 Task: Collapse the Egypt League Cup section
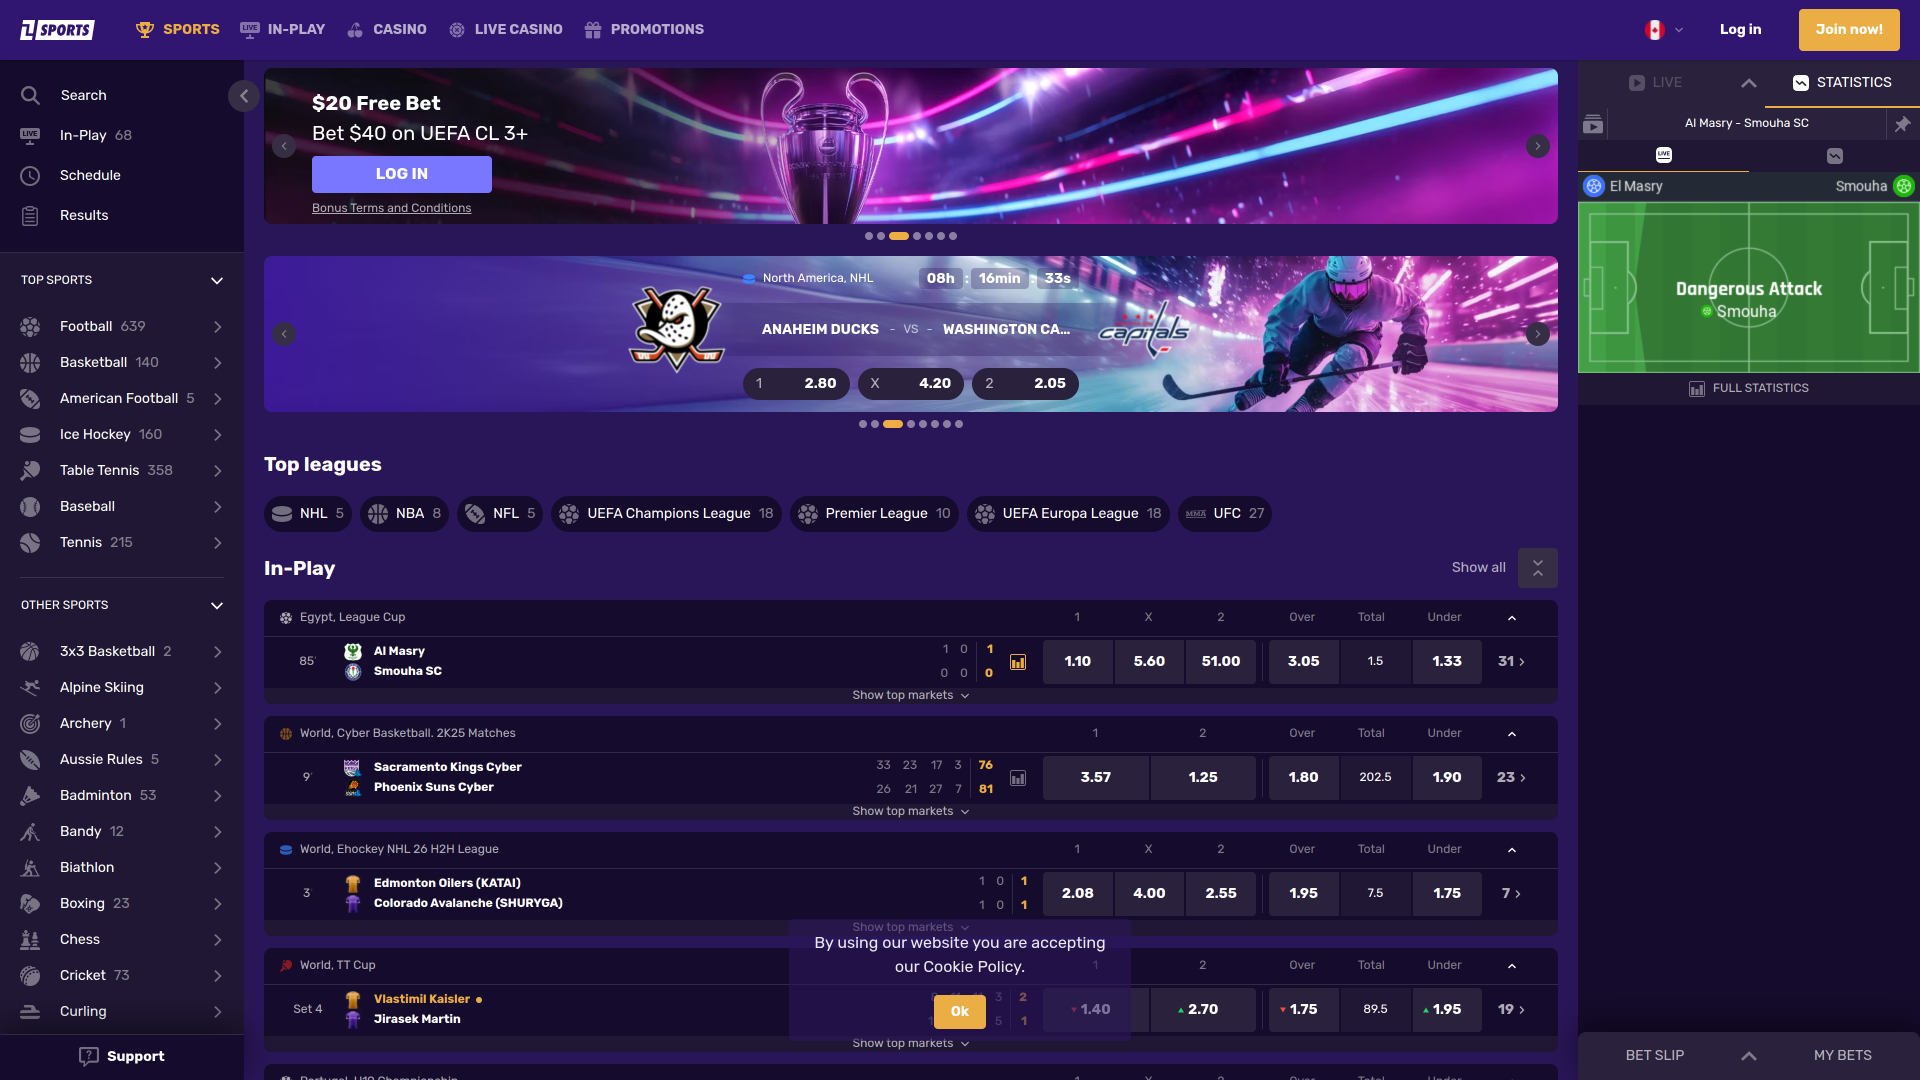tap(1512, 618)
